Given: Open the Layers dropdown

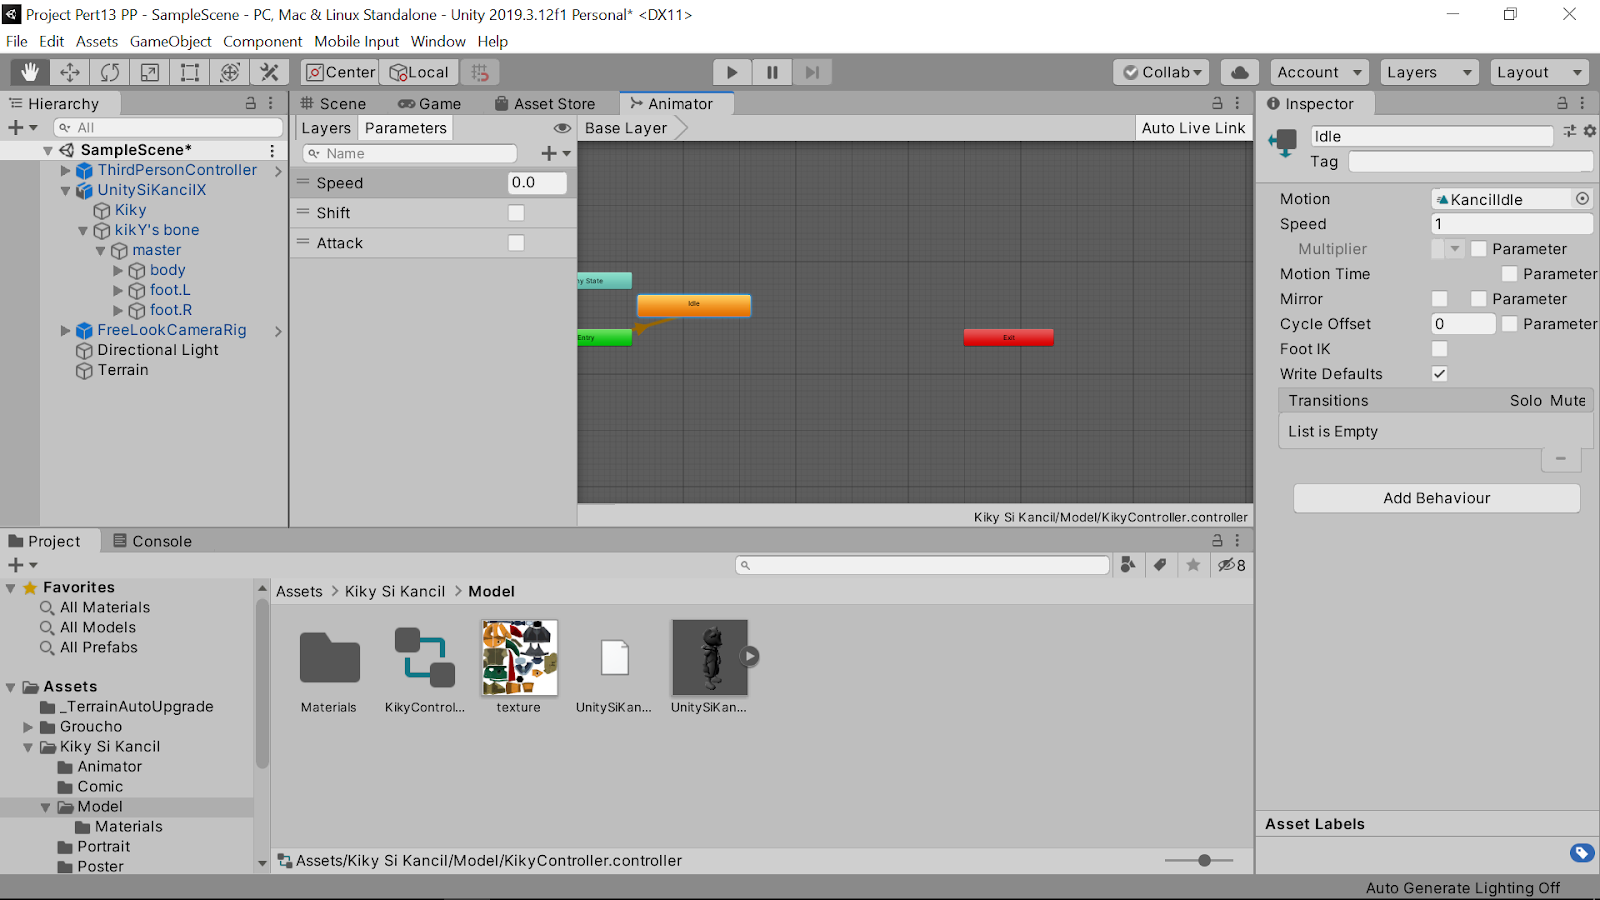Looking at the screenshot, I should [x=1430, y=72].
